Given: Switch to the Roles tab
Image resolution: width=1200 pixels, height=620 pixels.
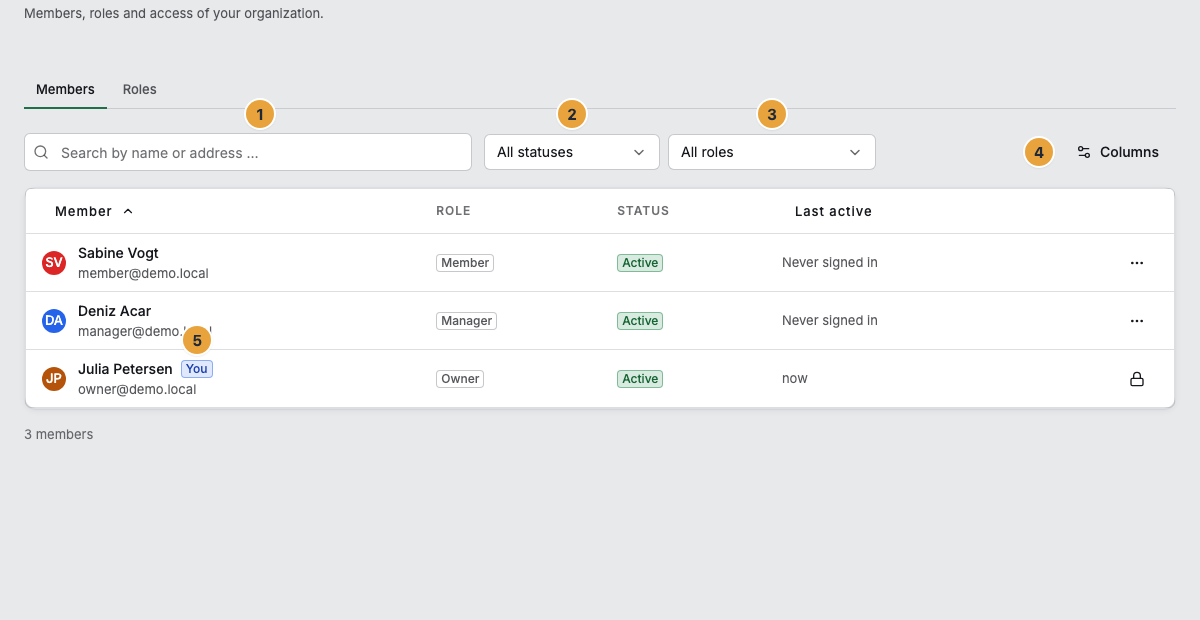Looking at the screenshot, I should click(x=140, y=89).
